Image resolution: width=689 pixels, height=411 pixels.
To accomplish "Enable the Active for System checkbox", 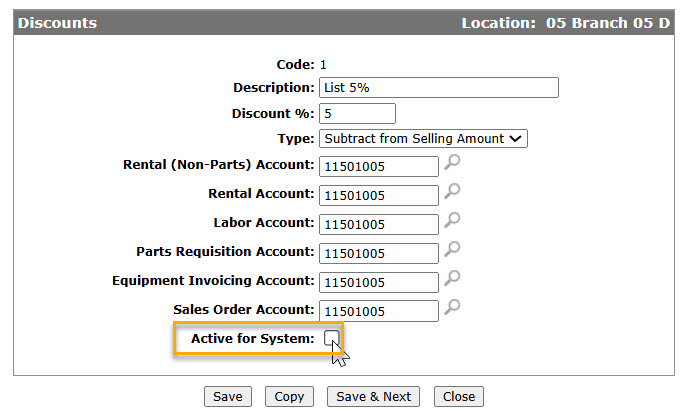I will tap(332, 338).
